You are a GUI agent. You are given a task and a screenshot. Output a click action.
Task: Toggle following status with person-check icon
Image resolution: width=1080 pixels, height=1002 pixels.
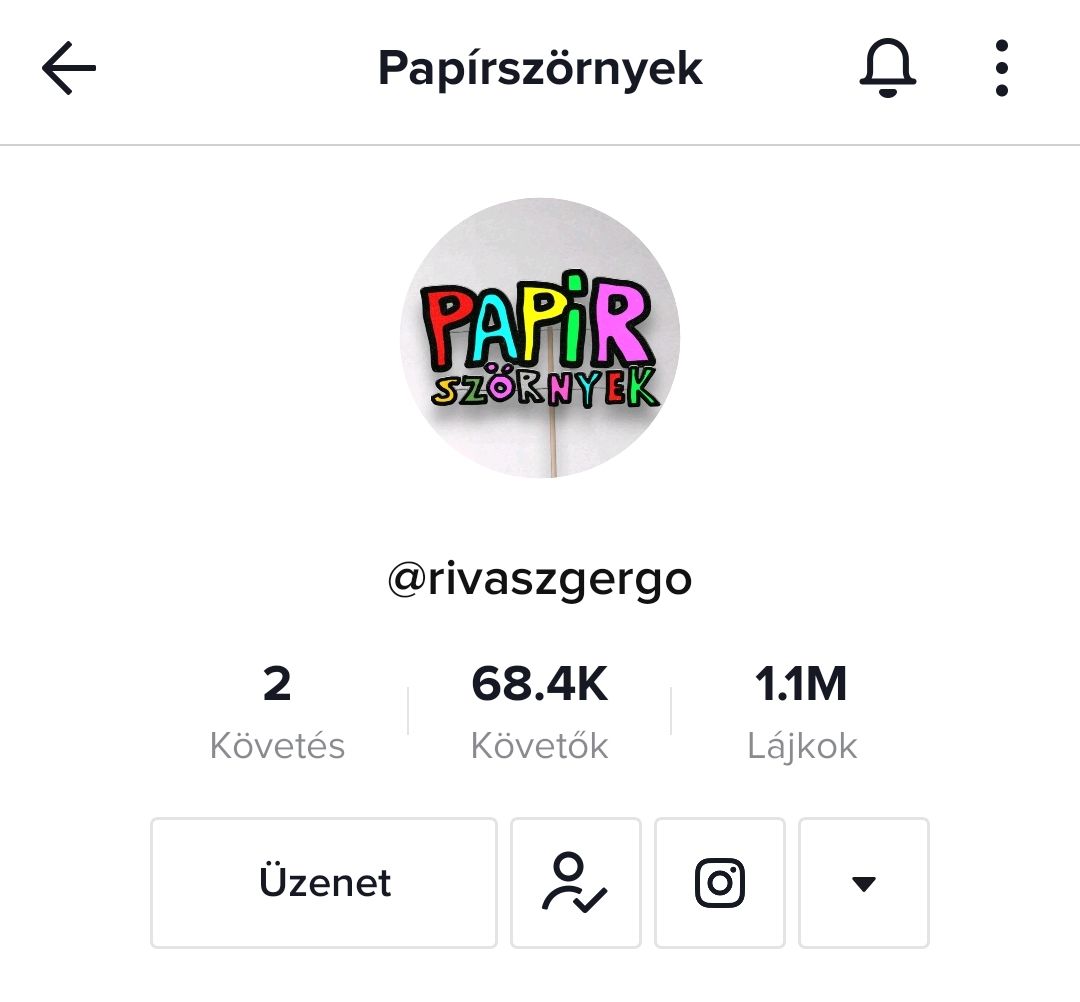tap(576, 883)
